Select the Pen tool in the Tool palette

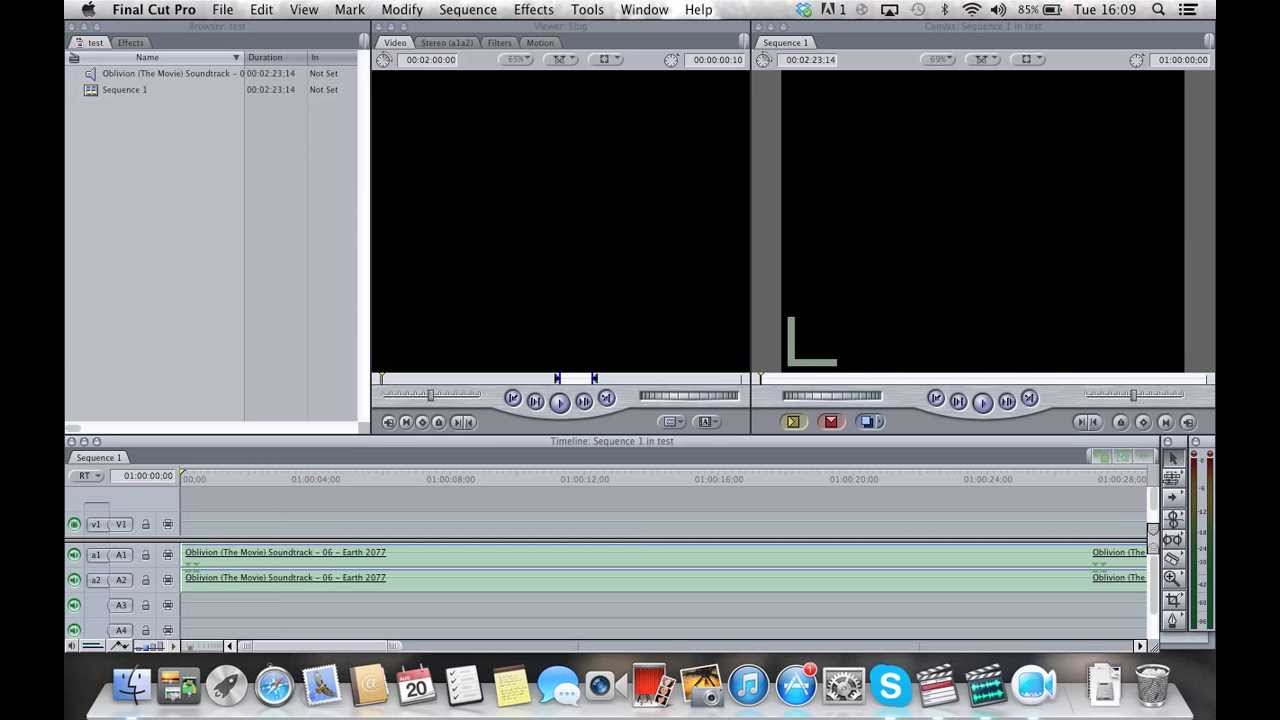click(1173, 620)
